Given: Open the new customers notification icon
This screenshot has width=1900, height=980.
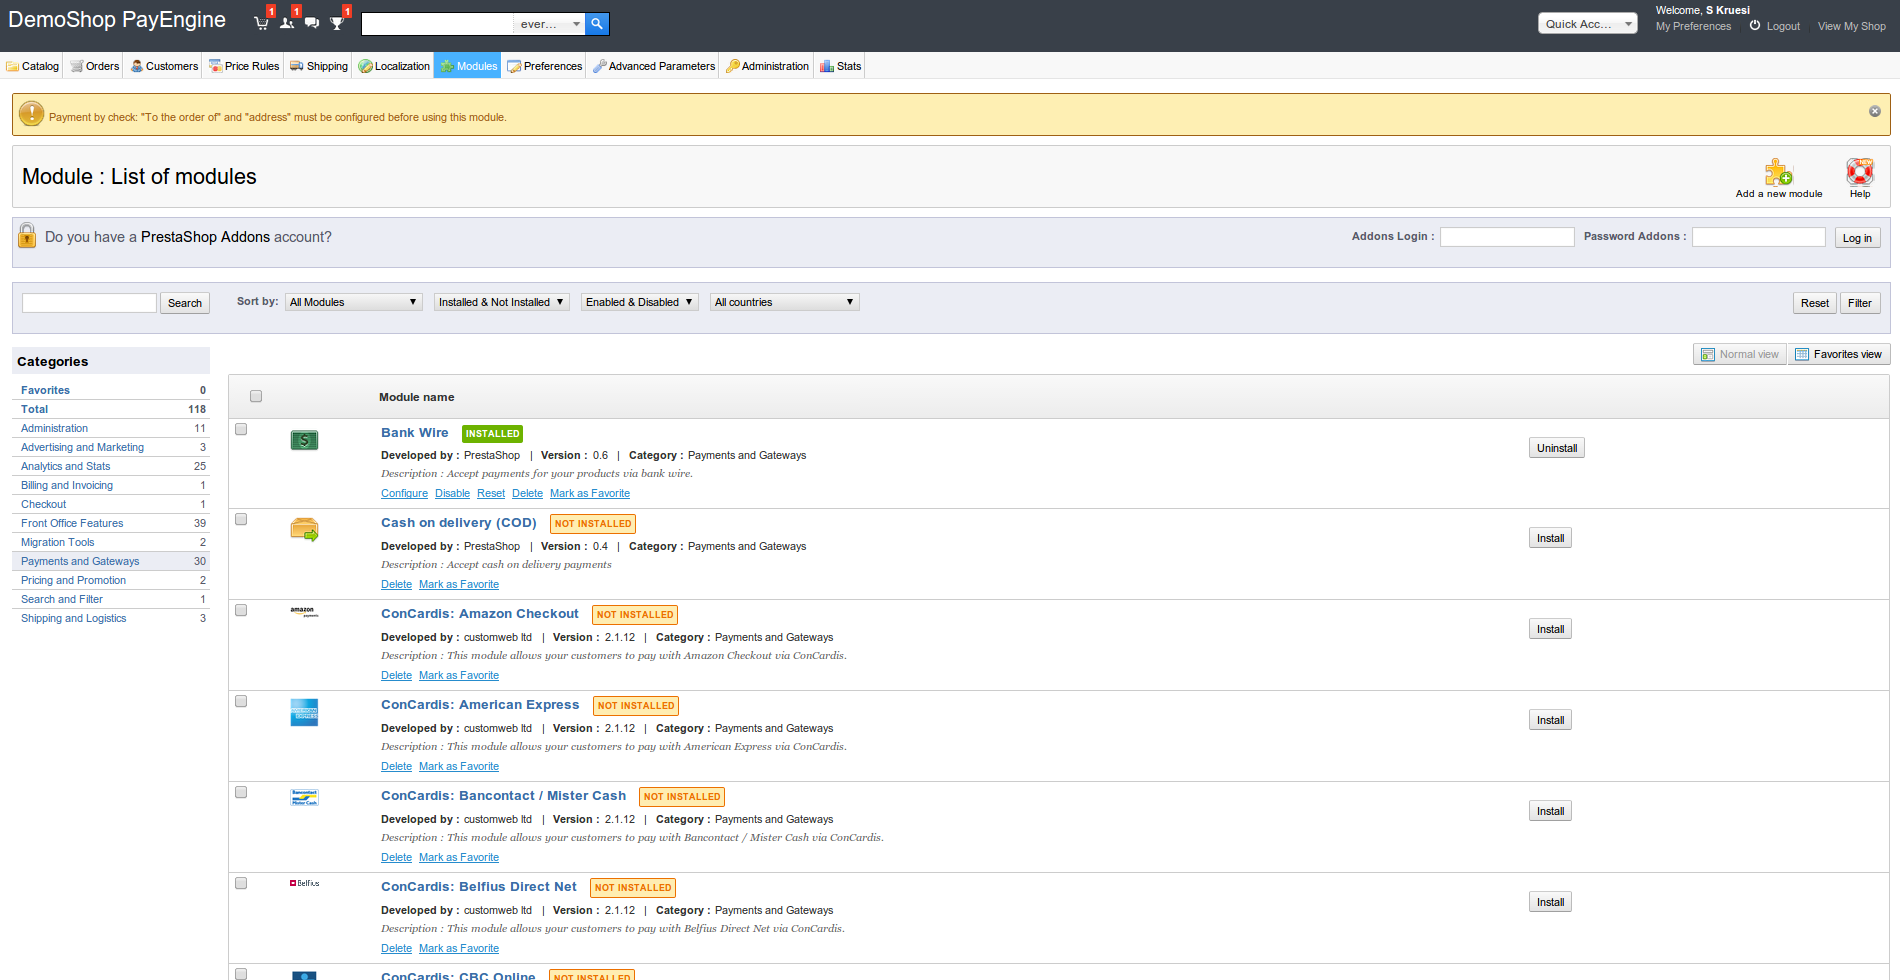Looking at the screenshot, I should pos(287,23).
